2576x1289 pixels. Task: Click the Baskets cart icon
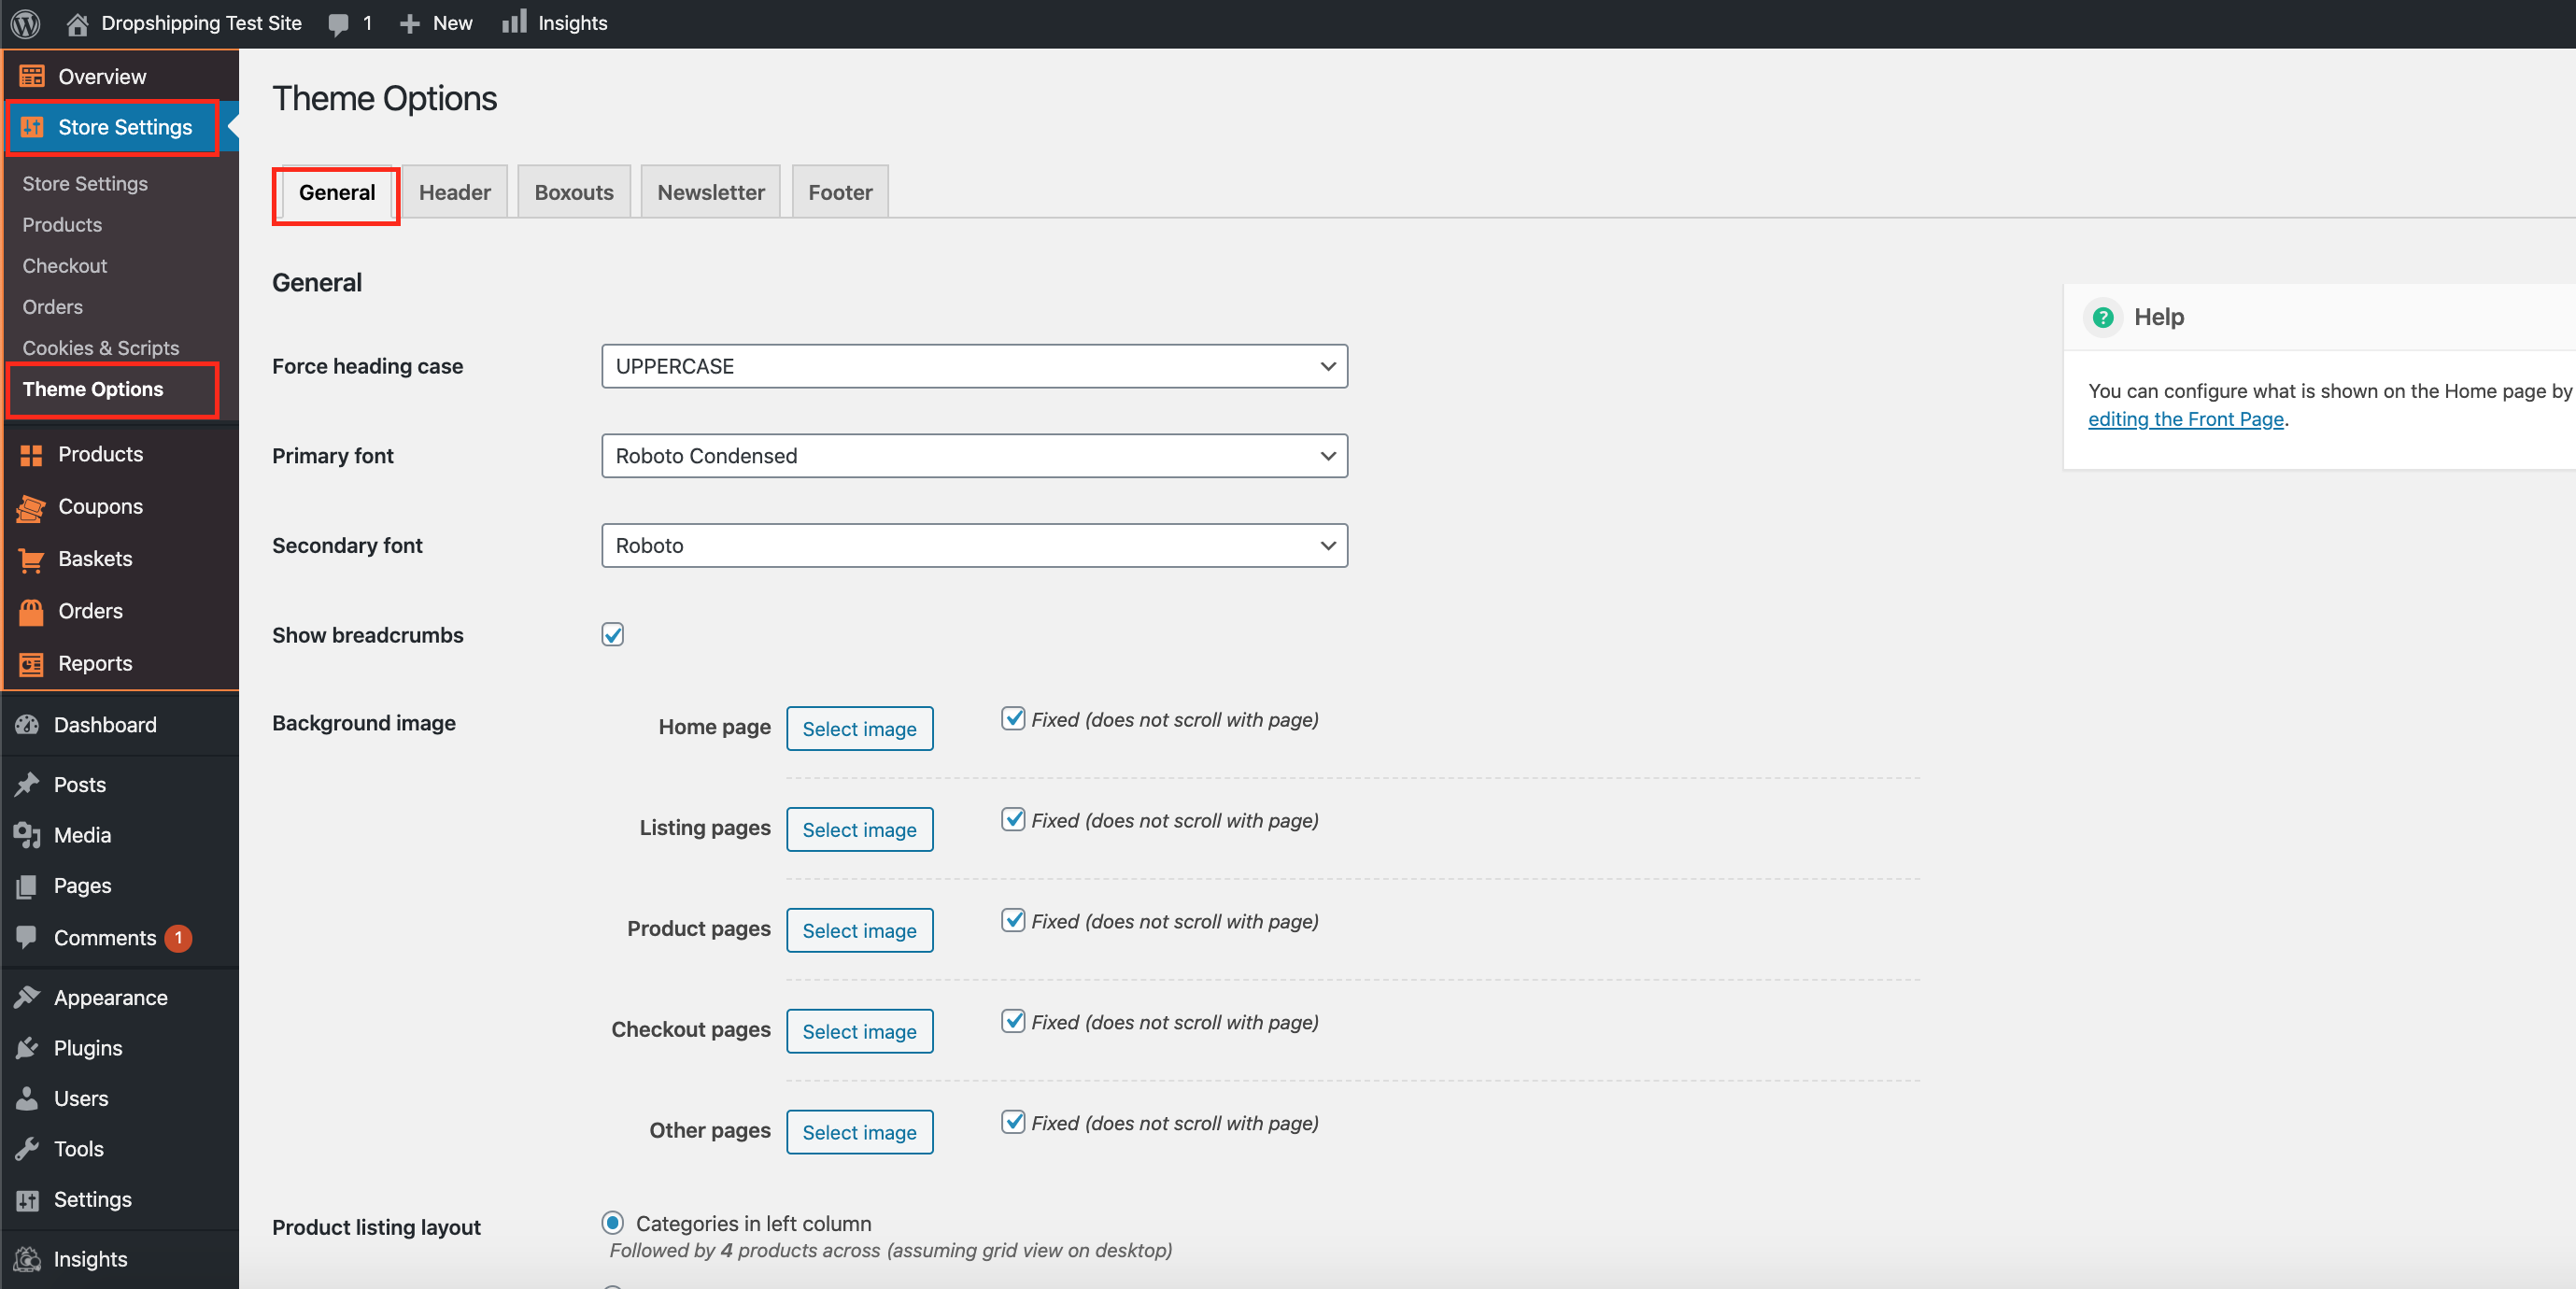click(x=31, y=559)
